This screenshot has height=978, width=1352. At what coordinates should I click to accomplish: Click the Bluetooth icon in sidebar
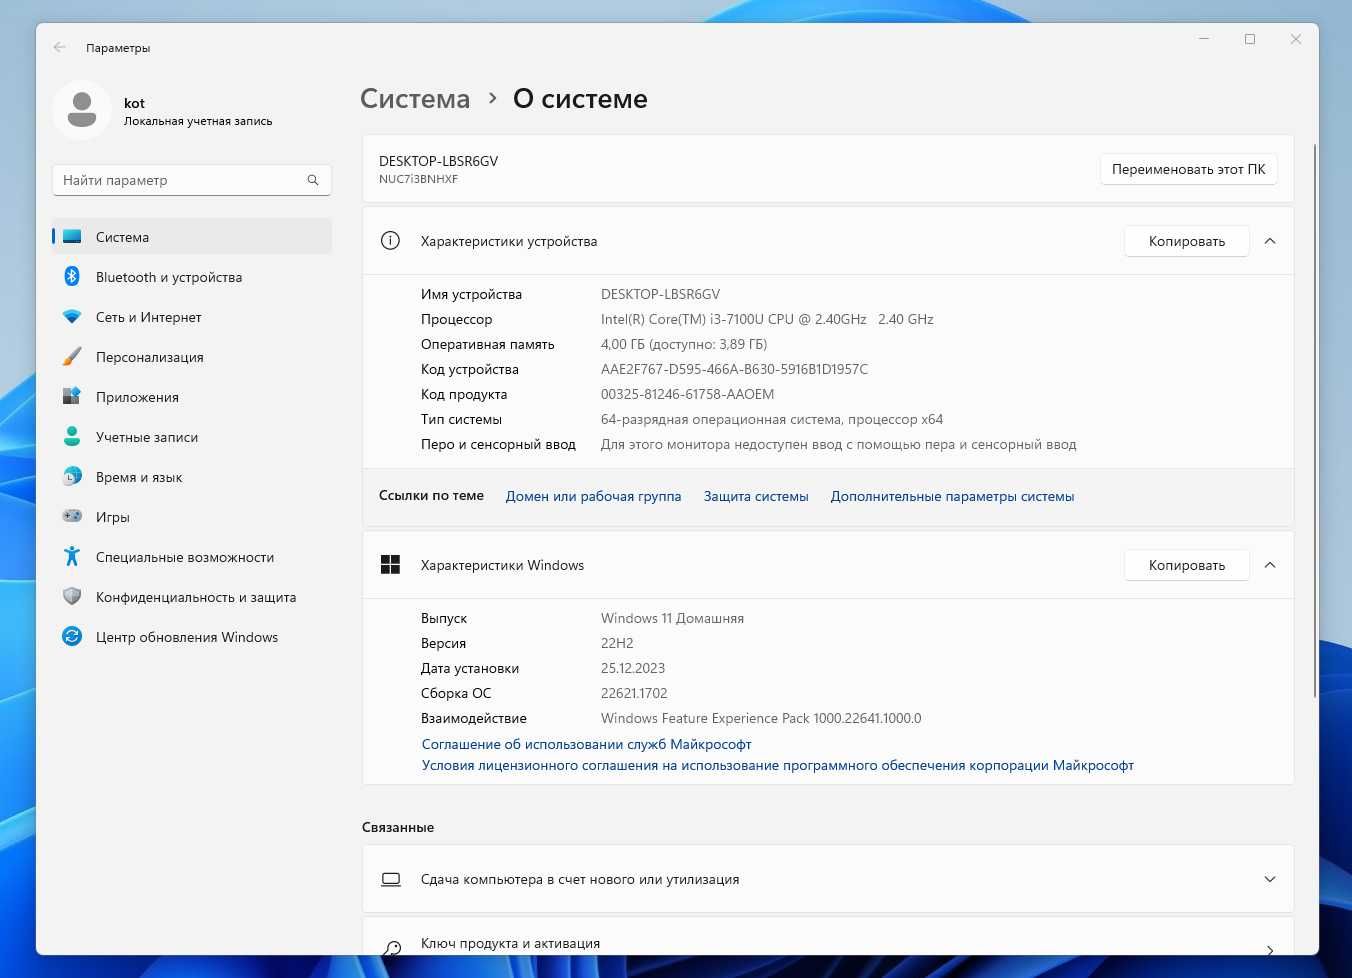pos(72,277)
